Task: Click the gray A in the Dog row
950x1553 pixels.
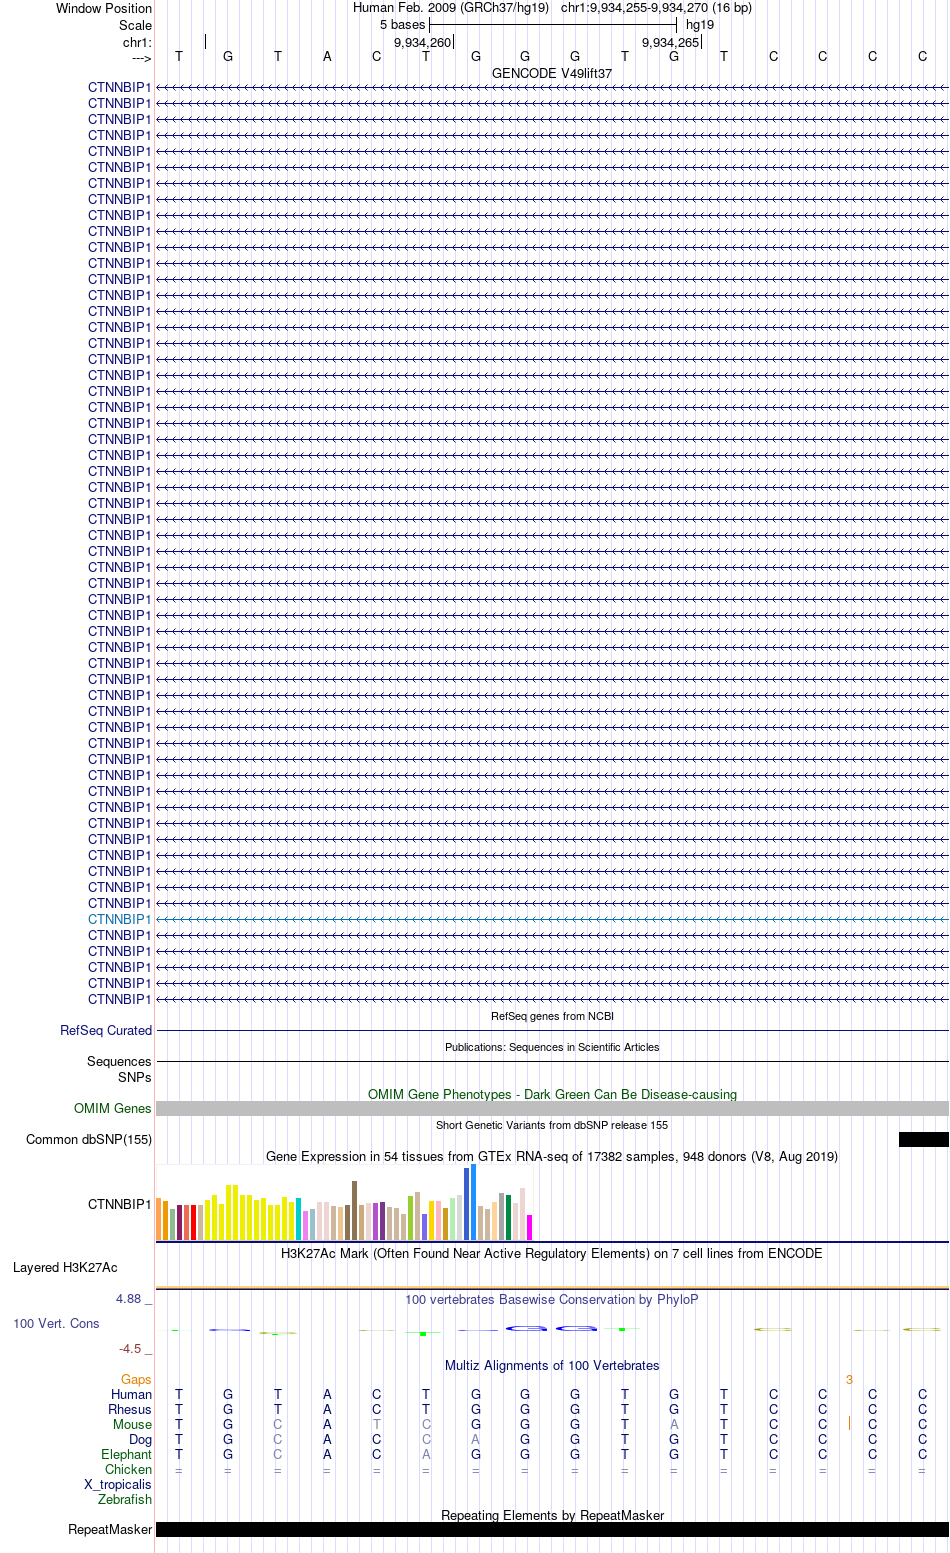Action: click(476, 1439)
